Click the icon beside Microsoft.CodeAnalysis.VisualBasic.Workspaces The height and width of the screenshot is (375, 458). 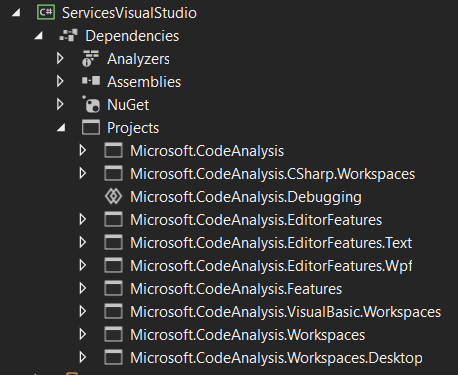[x=113, y=311]
